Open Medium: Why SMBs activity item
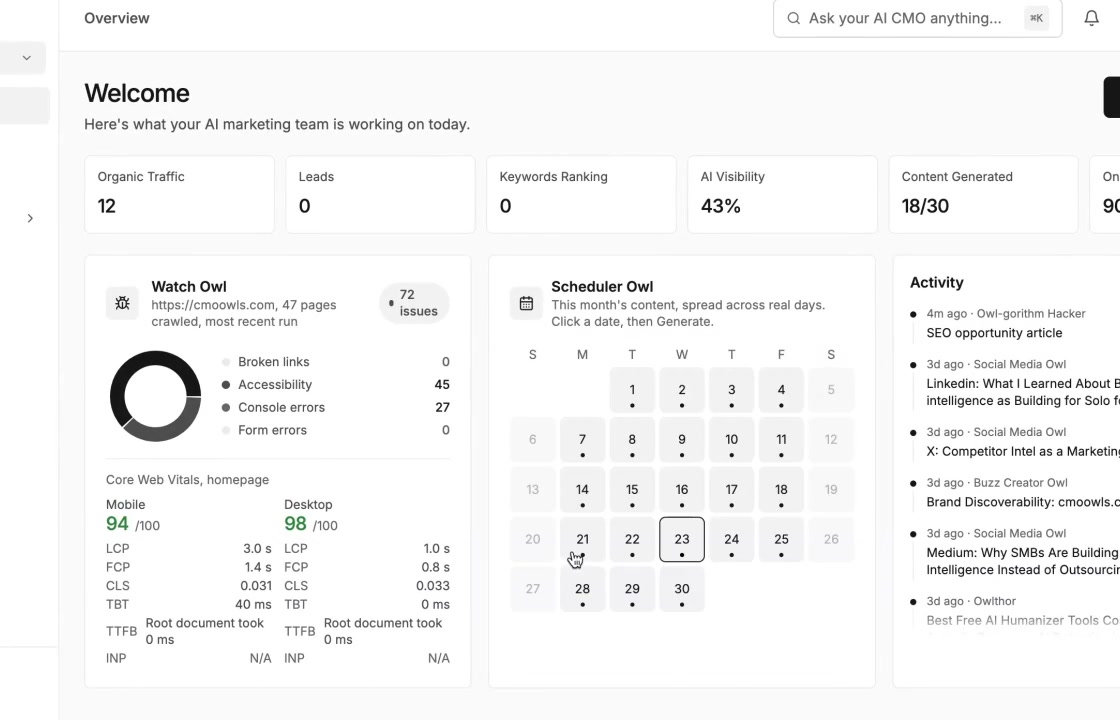 click(x=1023, y=561)
